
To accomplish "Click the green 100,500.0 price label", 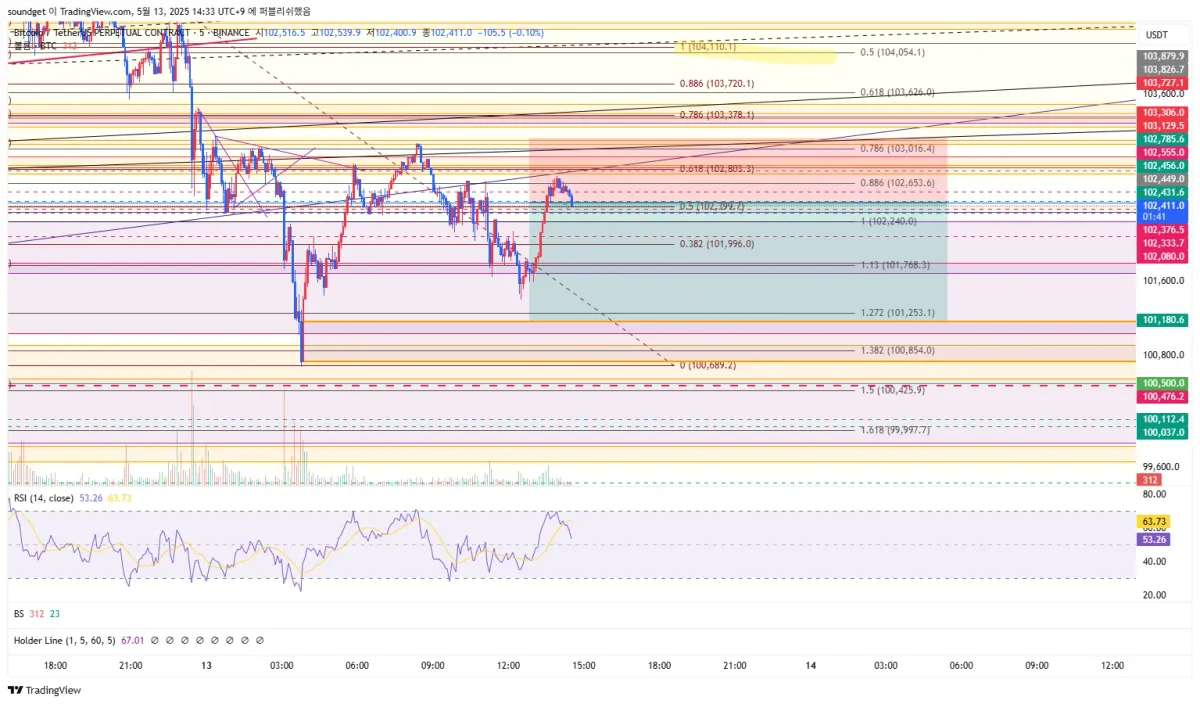I will coord(1163,383).
